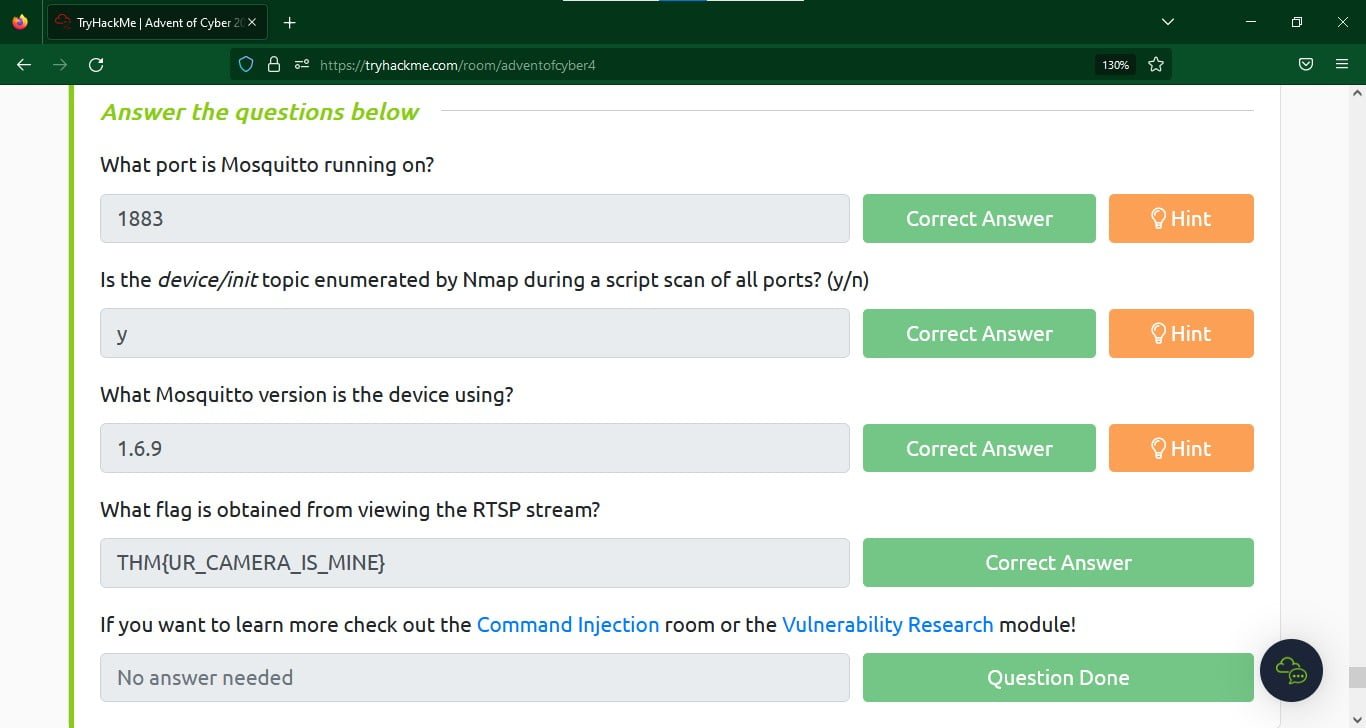Open the cloud chat support bubble
Image resolution: width=1366 pixels, height=728 pixels.
click(1292, 671)
